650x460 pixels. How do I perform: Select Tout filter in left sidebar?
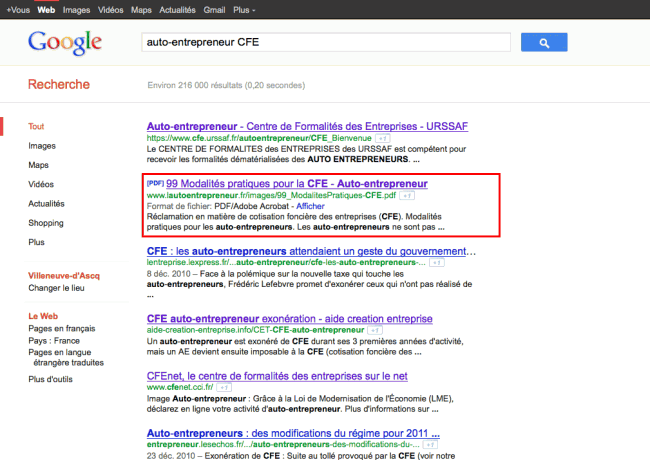pos(36,126)
